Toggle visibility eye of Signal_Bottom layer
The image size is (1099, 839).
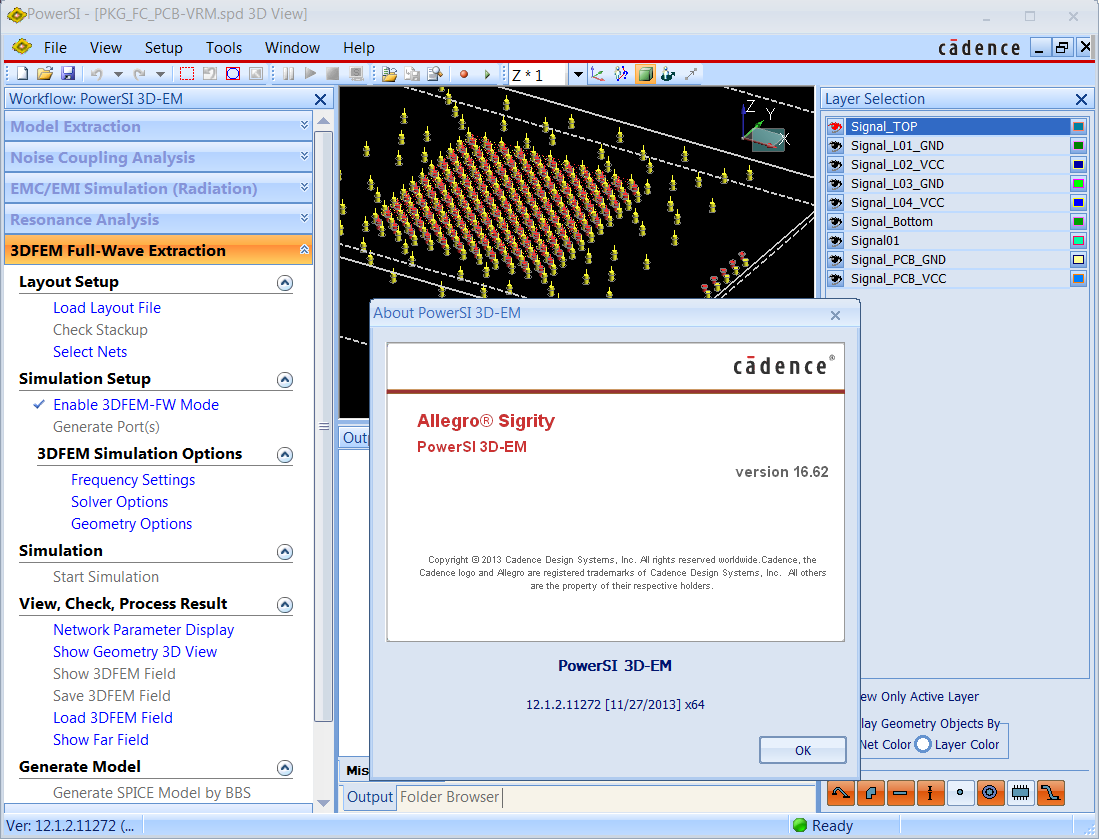click(835, 221)
